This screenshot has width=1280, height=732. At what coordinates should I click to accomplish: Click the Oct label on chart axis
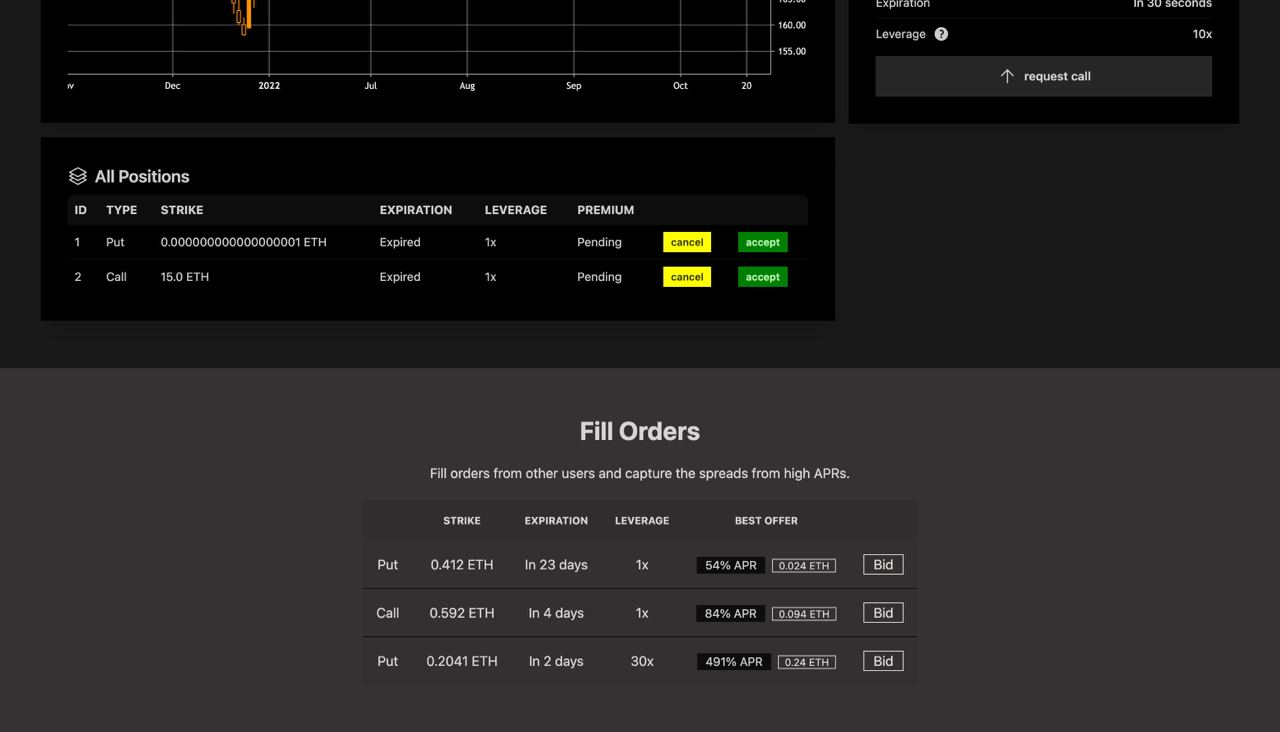pos(680,86)
